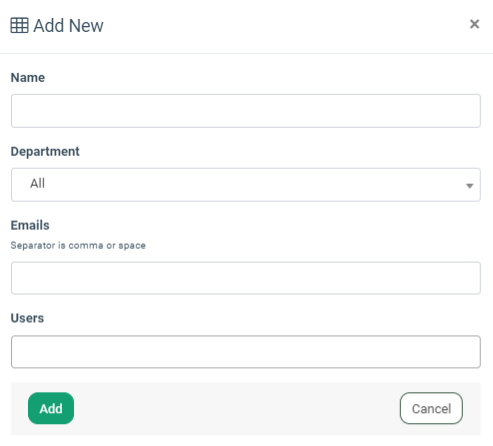
Task: Click empty footer area between Add and Cancel
Action: coord(237,408)
